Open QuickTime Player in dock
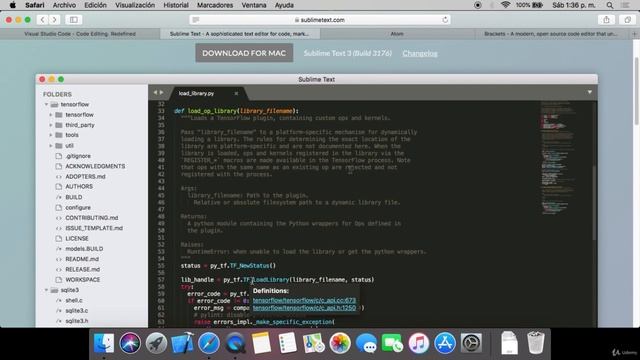This screenshot has height=360, width=640. click(235, 343)
